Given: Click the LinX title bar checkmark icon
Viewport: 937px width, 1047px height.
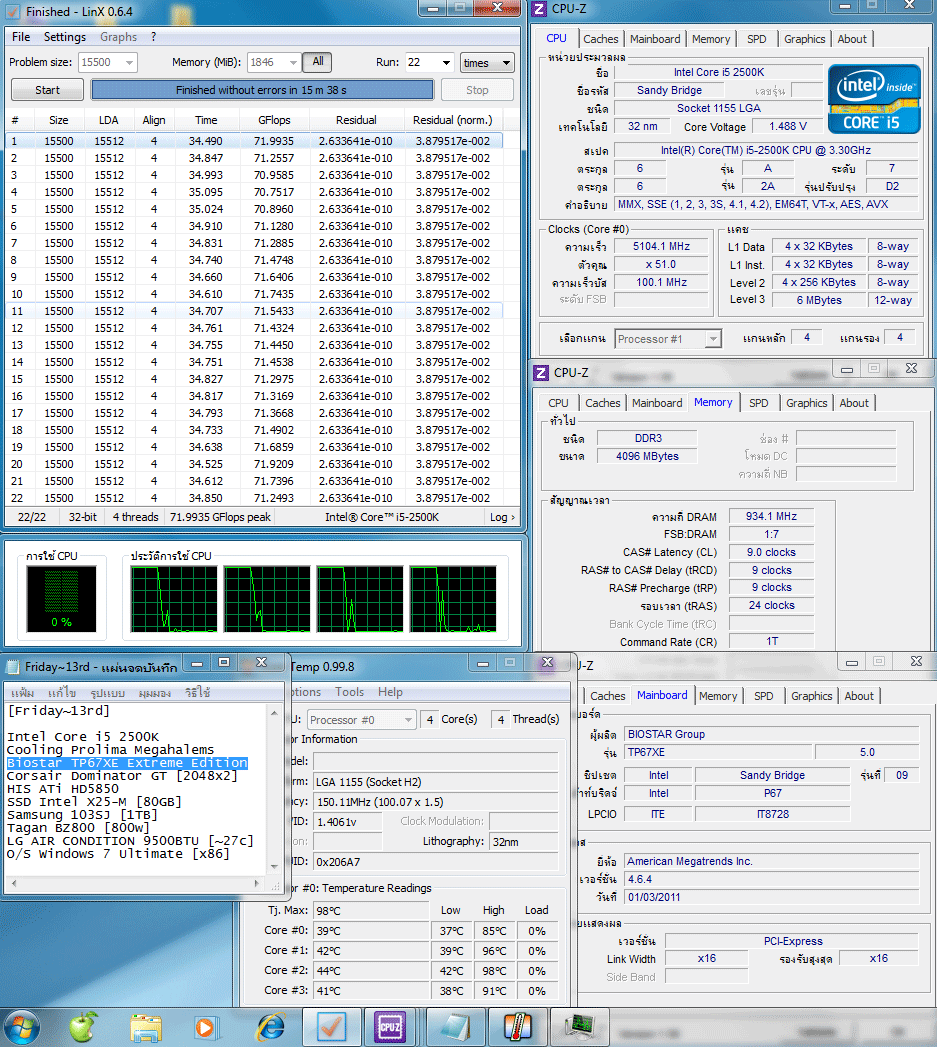Looking at the screenshot, I should (13, 12).
